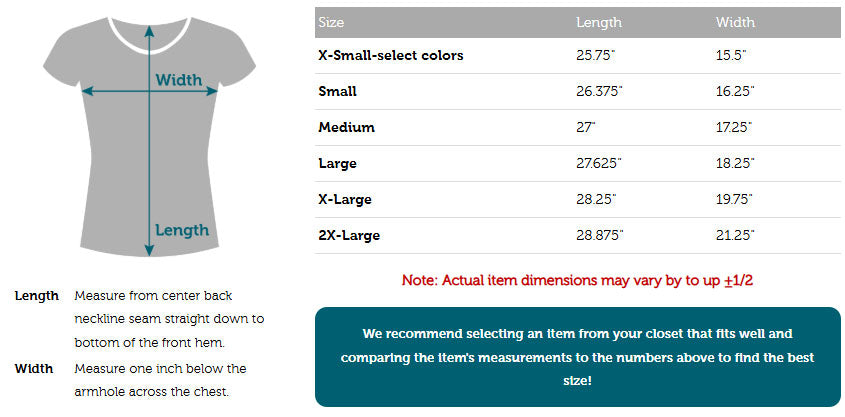Choose the Large size row label

pyautogui.click(x=337, y=163)
